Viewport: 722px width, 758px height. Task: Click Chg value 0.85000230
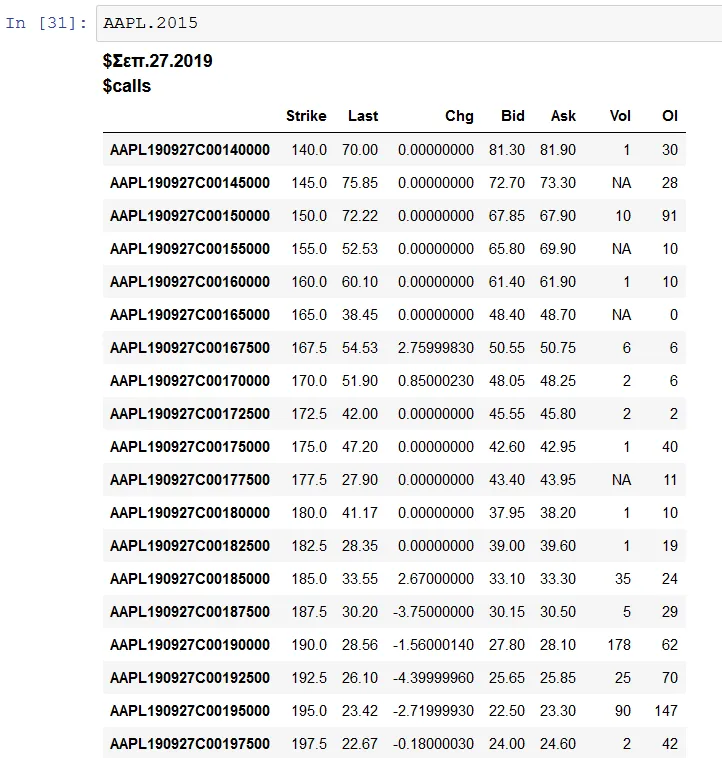point(435,381)
